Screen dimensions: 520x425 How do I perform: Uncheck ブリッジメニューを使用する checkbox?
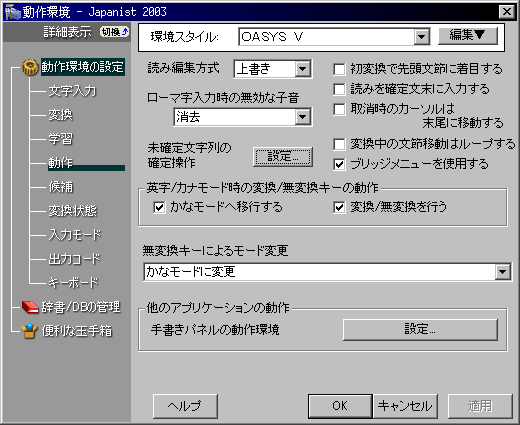pos(339,164)
